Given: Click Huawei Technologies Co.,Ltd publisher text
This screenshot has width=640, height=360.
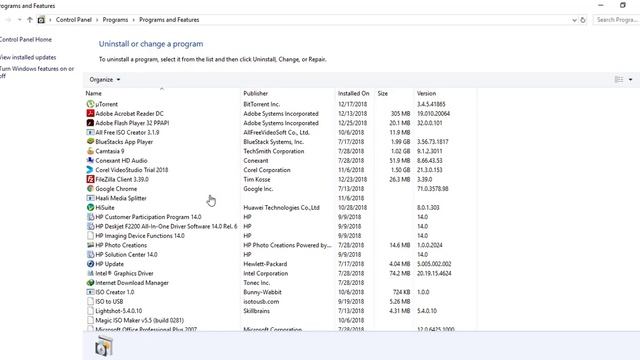Looking at the screenshot, I should 281,207.
